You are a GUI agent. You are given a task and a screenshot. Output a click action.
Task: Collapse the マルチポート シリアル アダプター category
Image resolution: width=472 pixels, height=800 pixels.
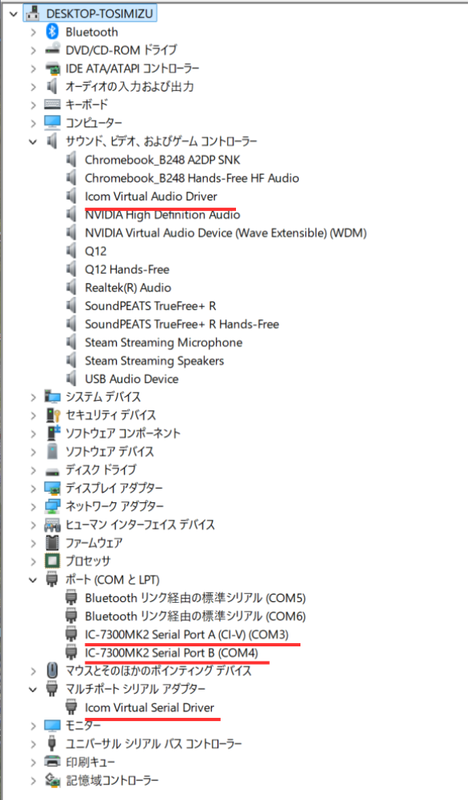[33, 690]
